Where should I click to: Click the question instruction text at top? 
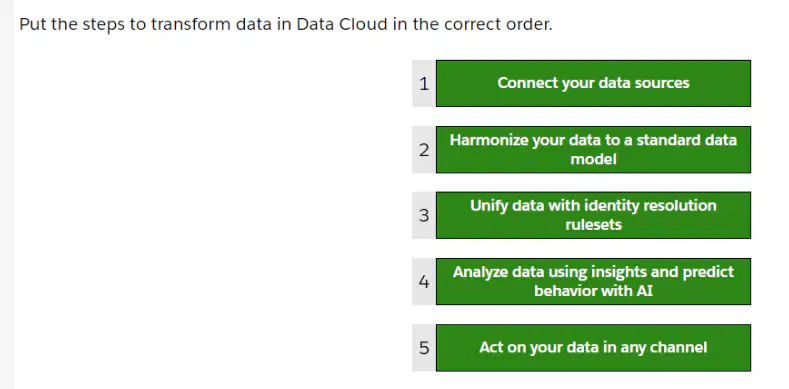[286, 24]
